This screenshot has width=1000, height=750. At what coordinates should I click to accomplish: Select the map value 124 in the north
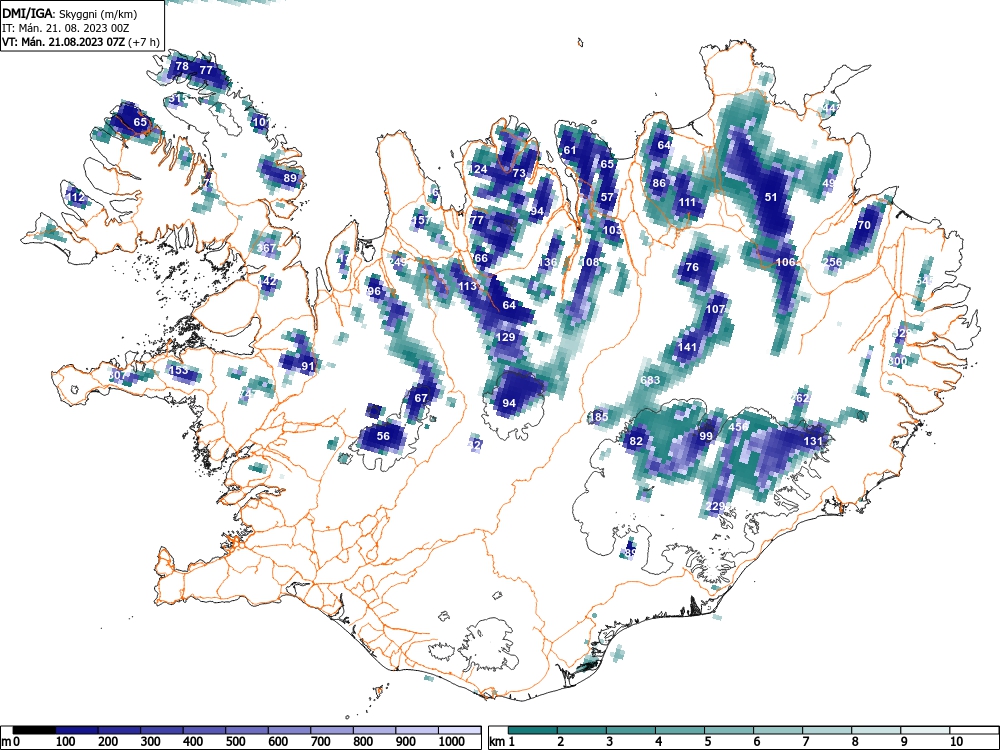(478, 169)
